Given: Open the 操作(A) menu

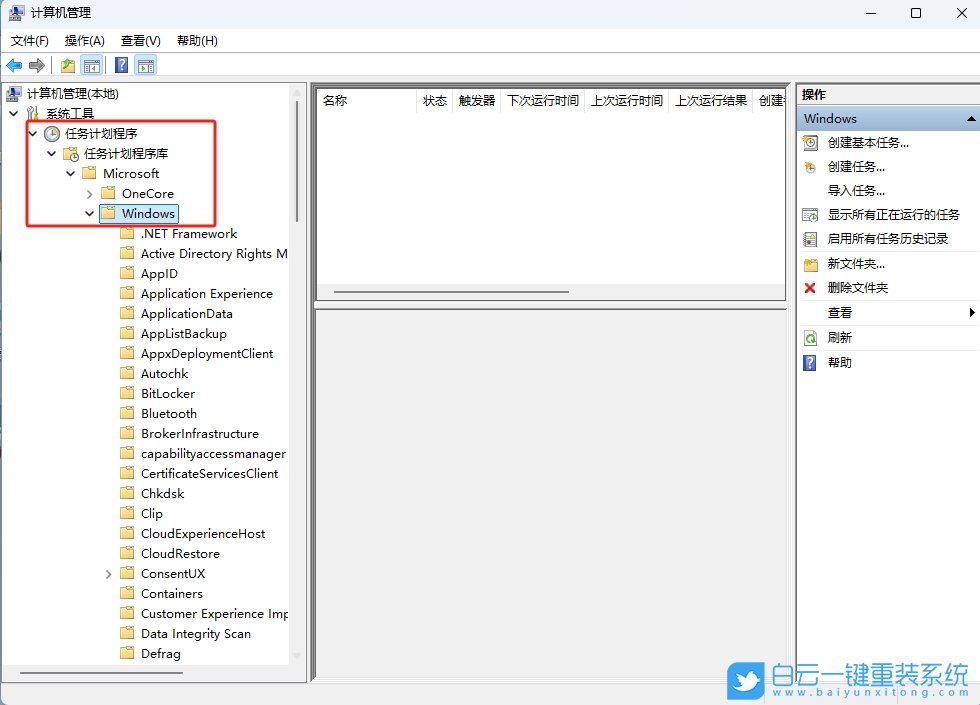Looking at the screenshot, I should [84, 41].
